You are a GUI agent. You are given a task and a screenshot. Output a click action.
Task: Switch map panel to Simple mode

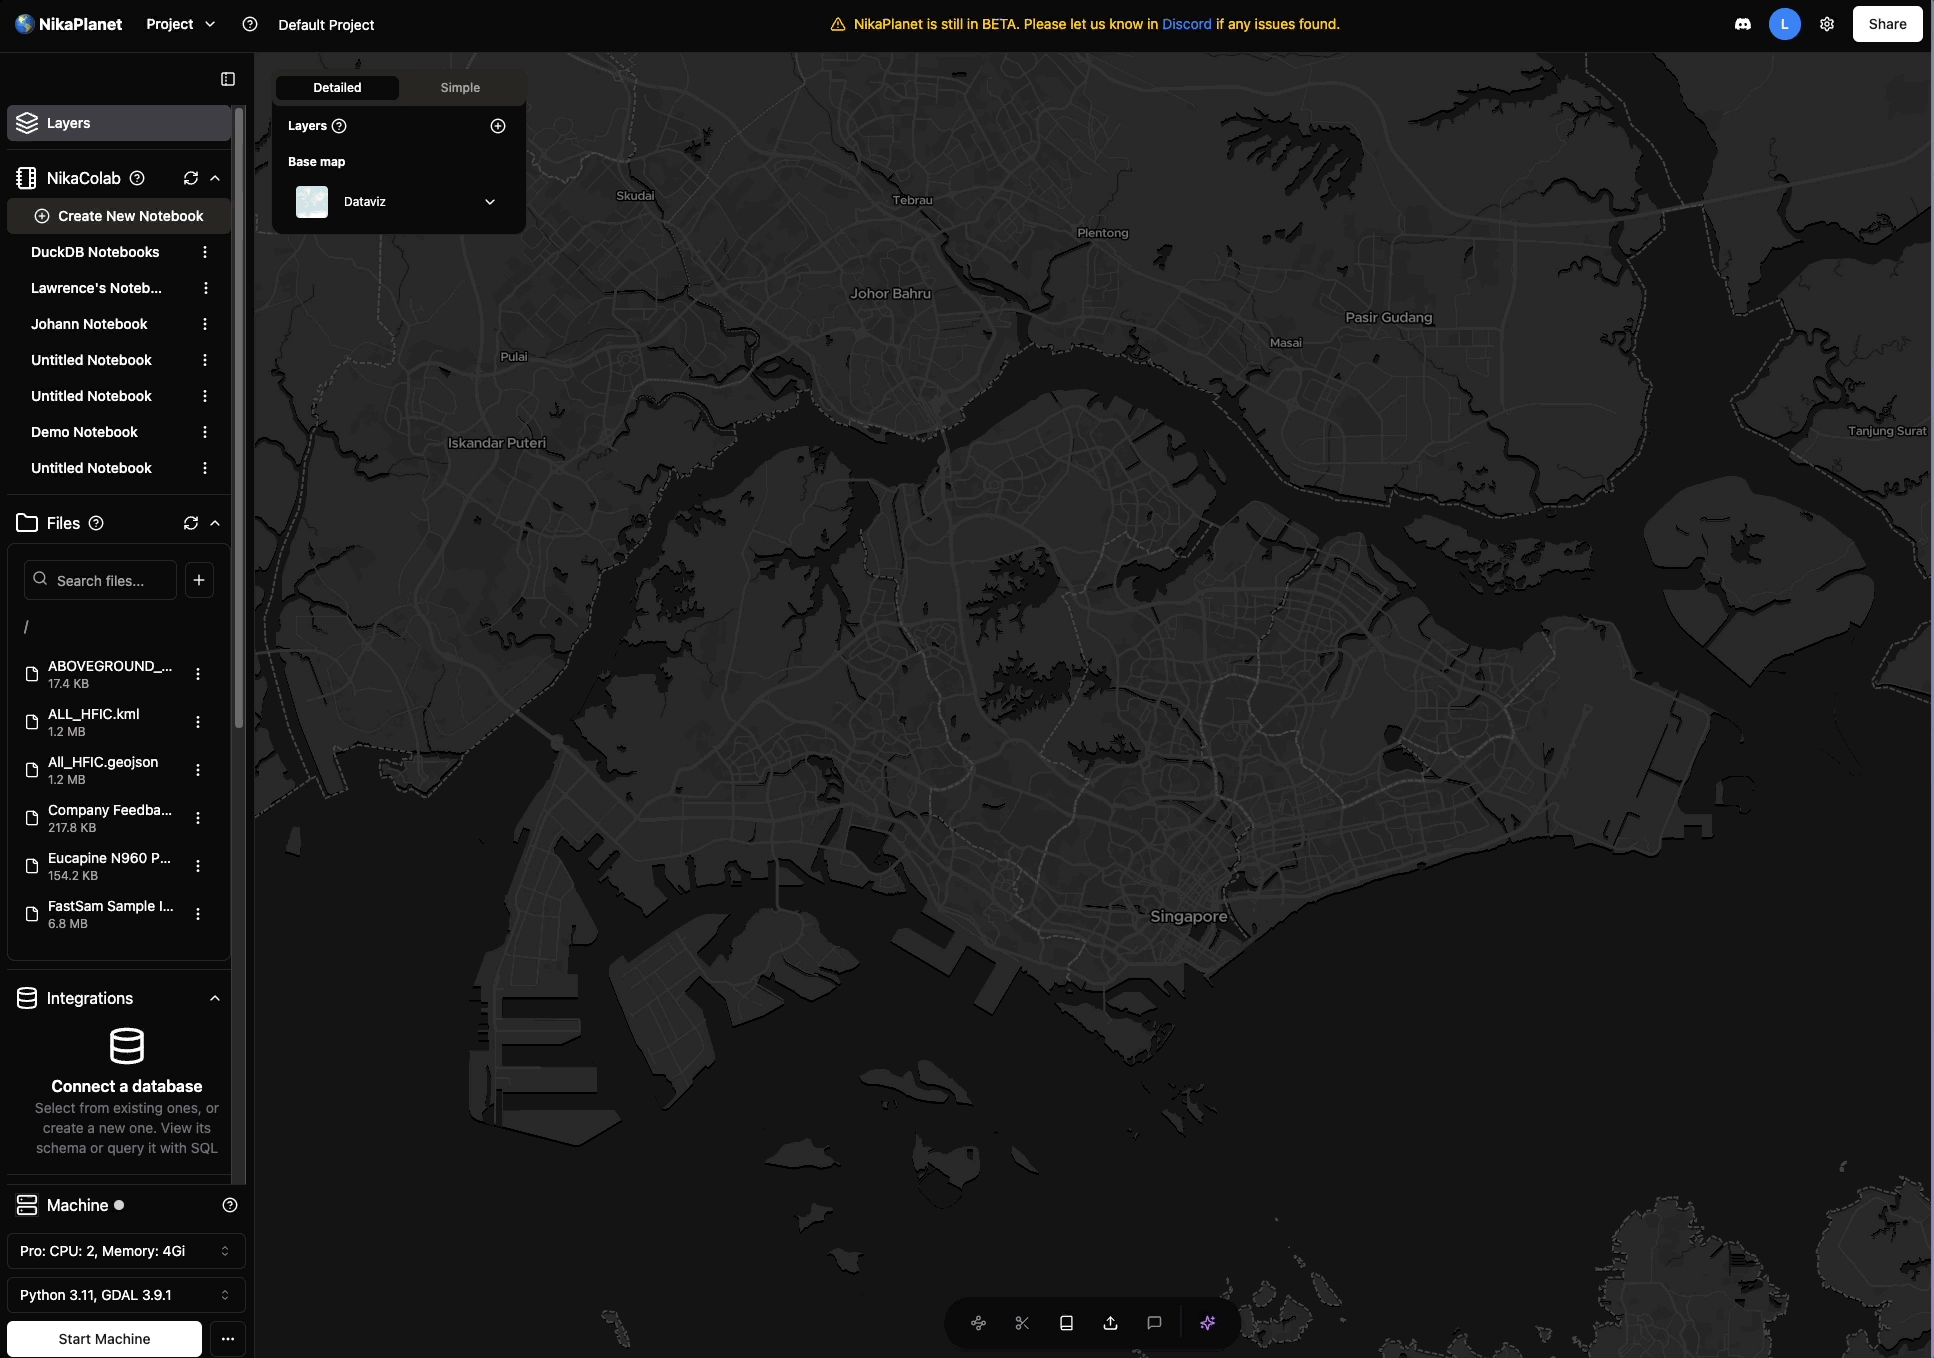click(460, 88)
